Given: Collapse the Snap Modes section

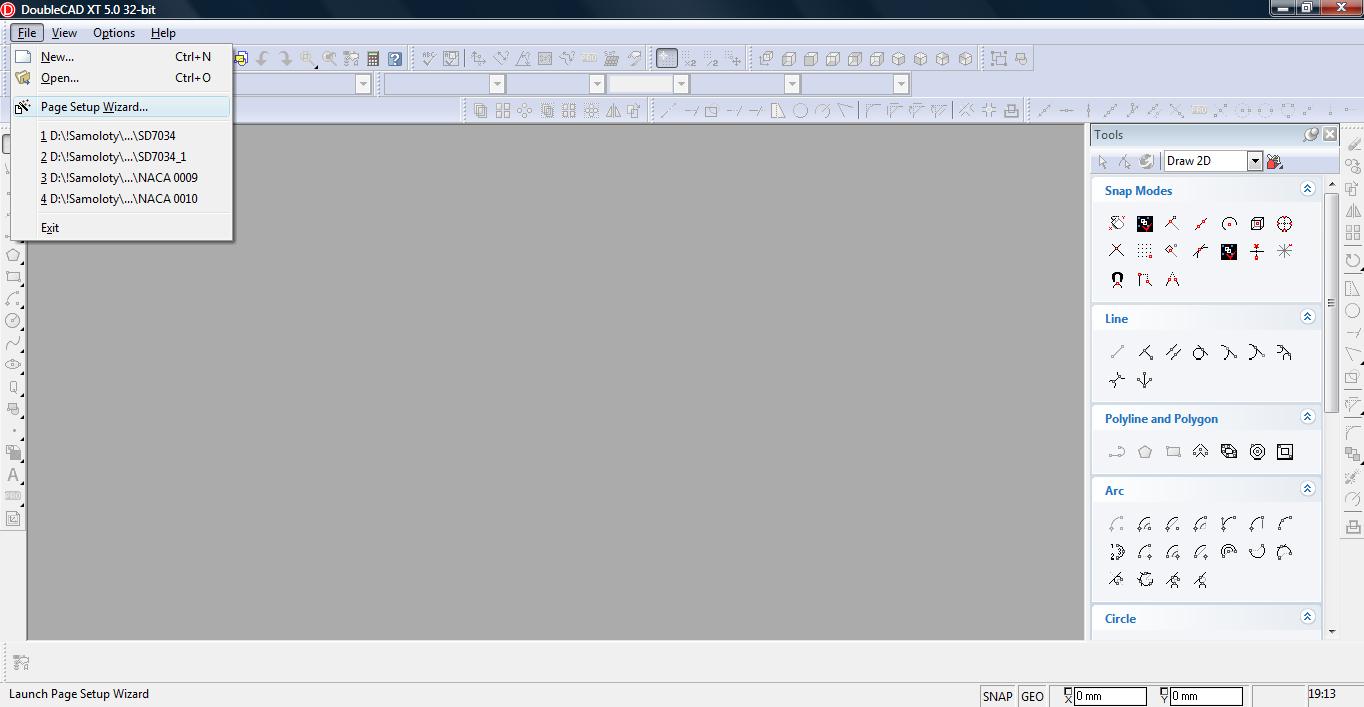Looking at the screenshot, I should (x=1307, y=189).
